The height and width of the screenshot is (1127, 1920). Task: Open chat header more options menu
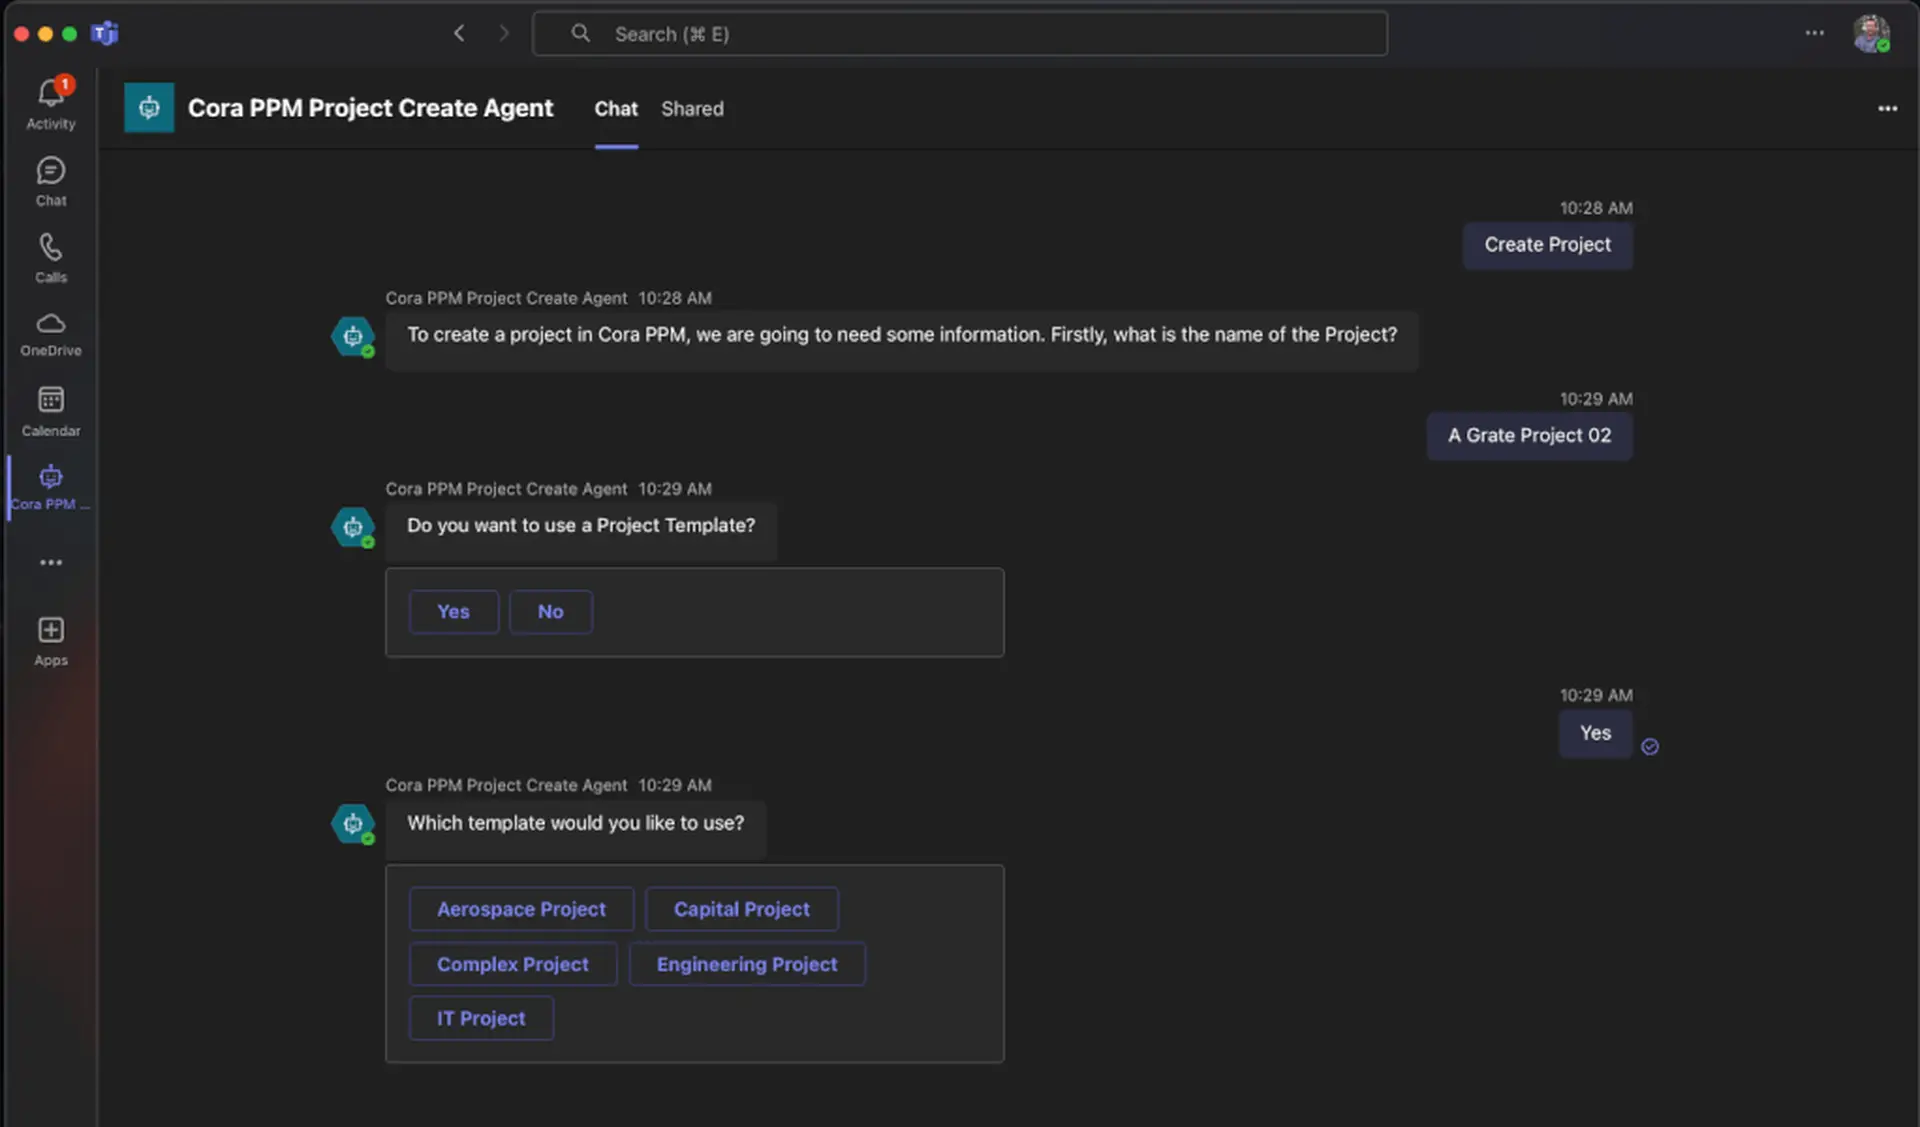1887,109
